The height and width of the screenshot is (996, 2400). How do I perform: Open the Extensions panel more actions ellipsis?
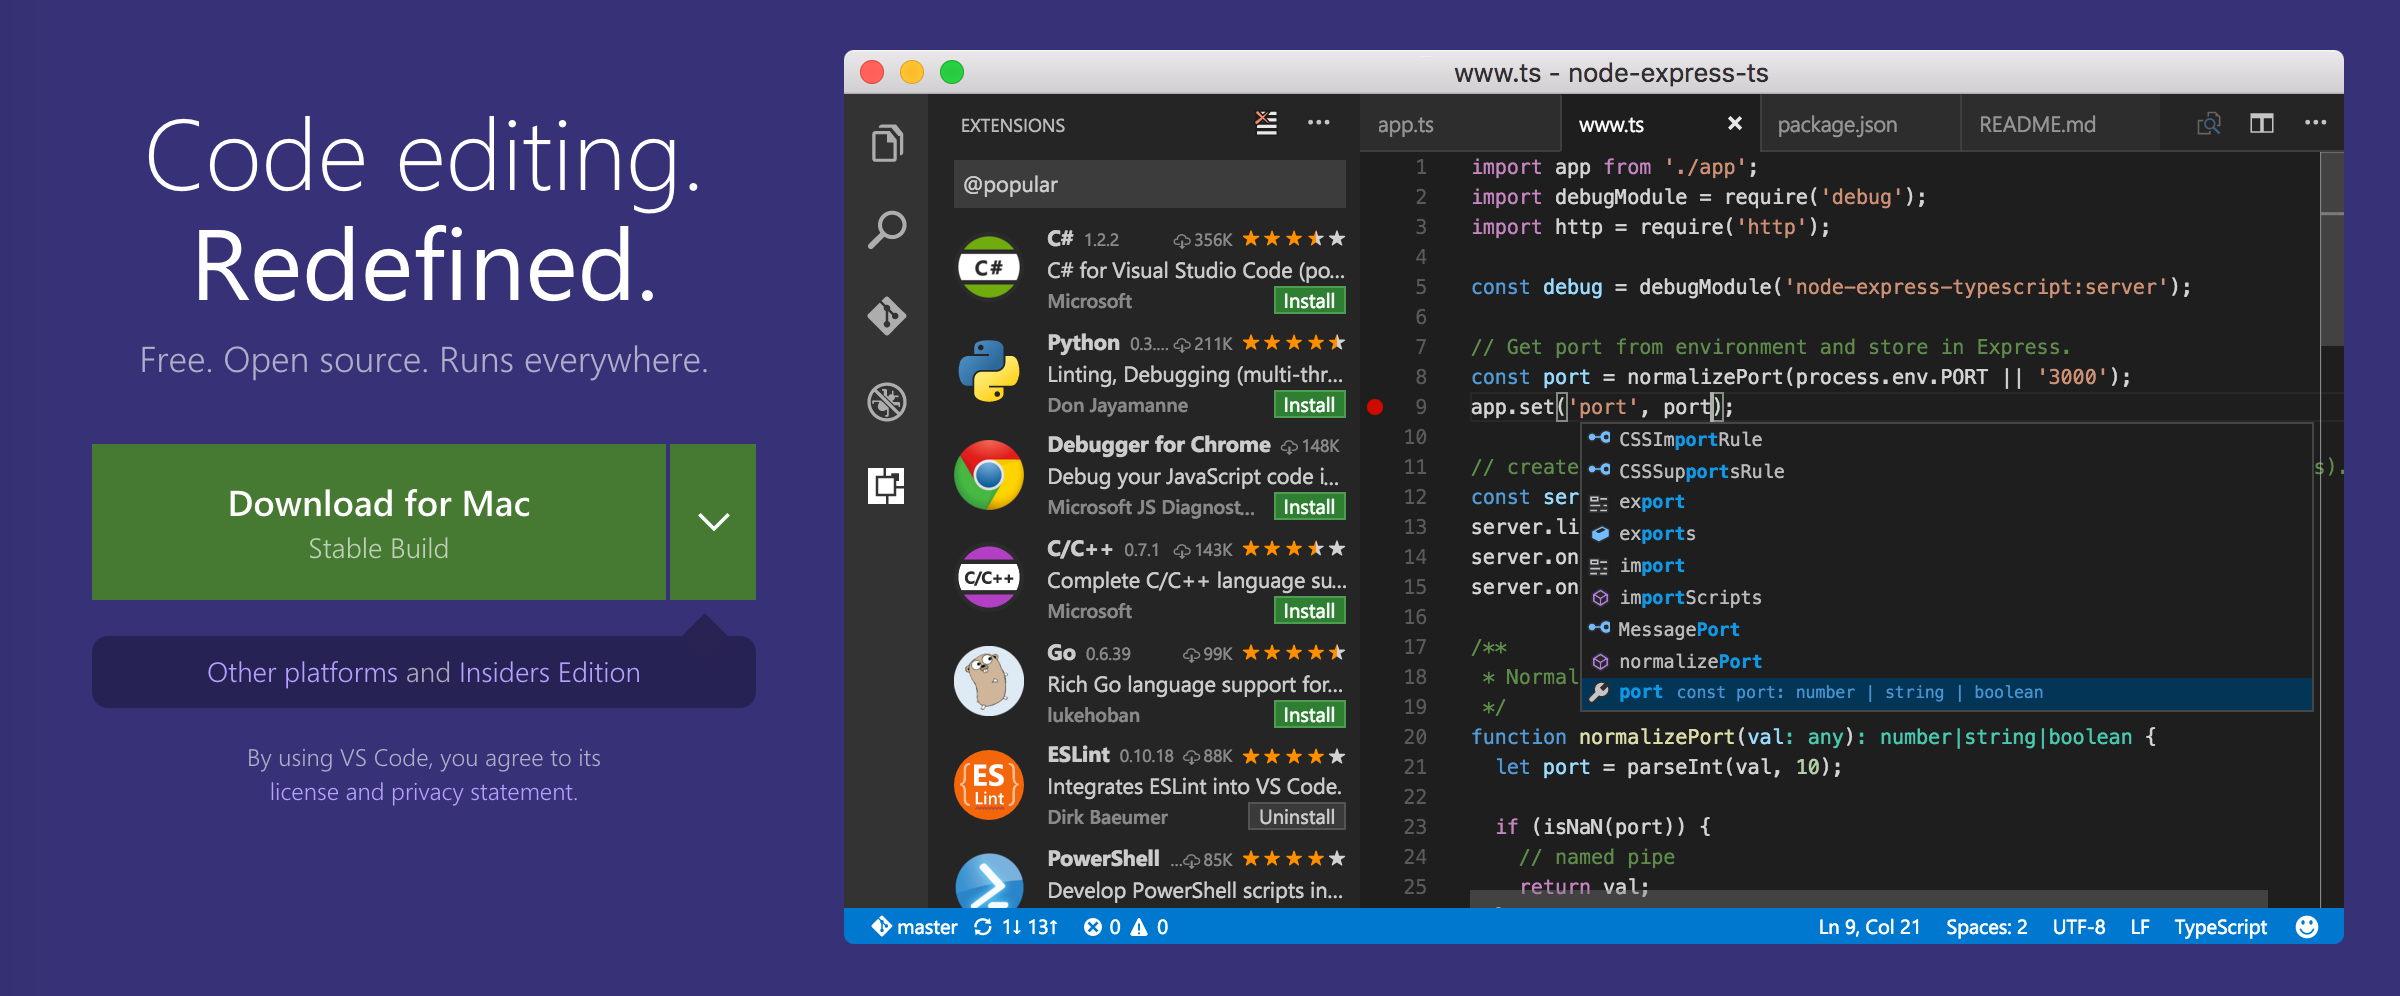pyautogui.click(x=1319, y=123)
